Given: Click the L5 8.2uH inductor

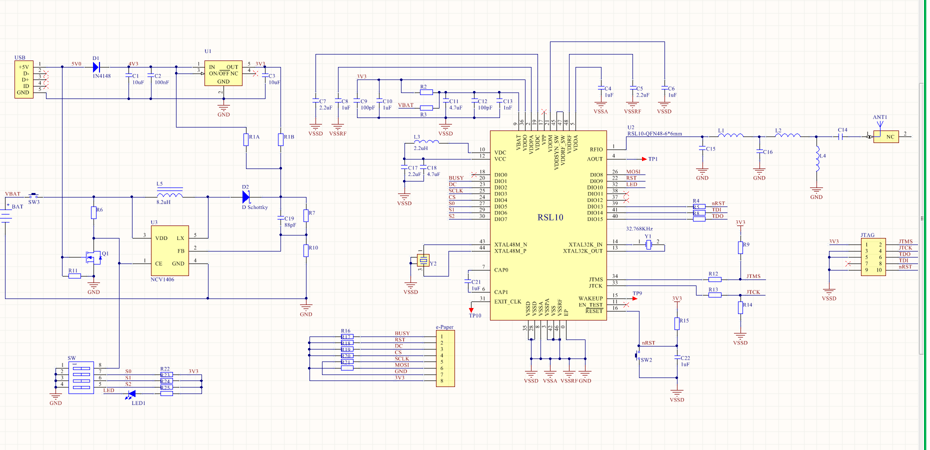Looking at the screenshot, I should click(169, 194).
